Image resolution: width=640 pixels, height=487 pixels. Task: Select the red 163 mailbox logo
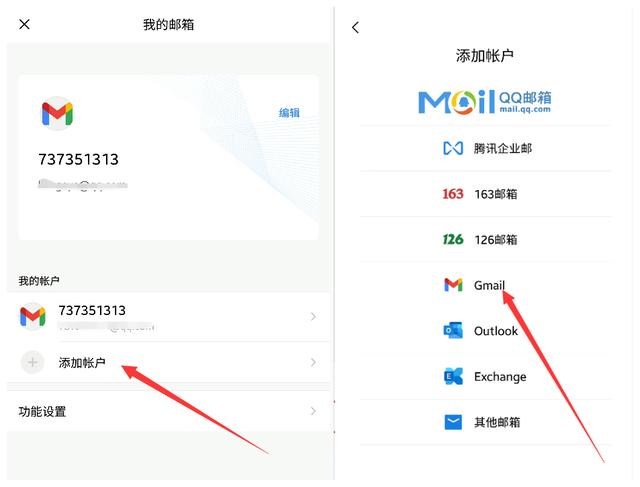coord(453,194)
